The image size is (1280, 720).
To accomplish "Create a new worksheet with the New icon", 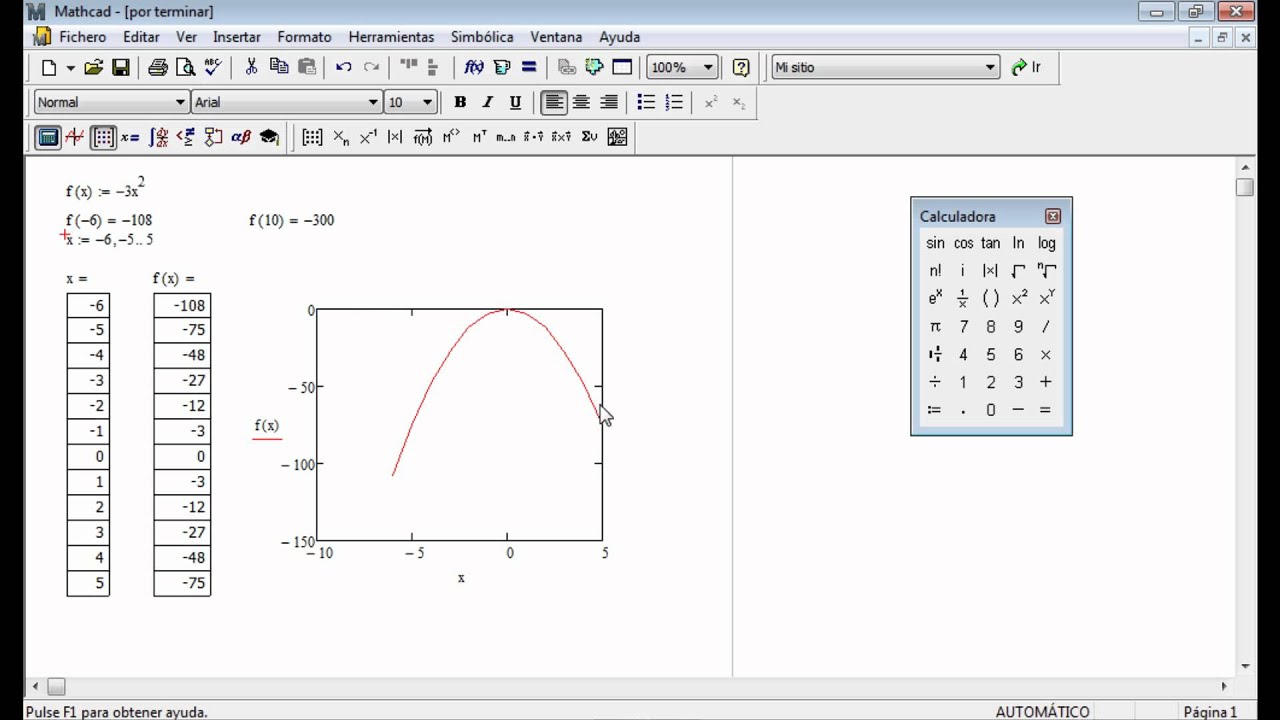I will click(x=48, y=68).
